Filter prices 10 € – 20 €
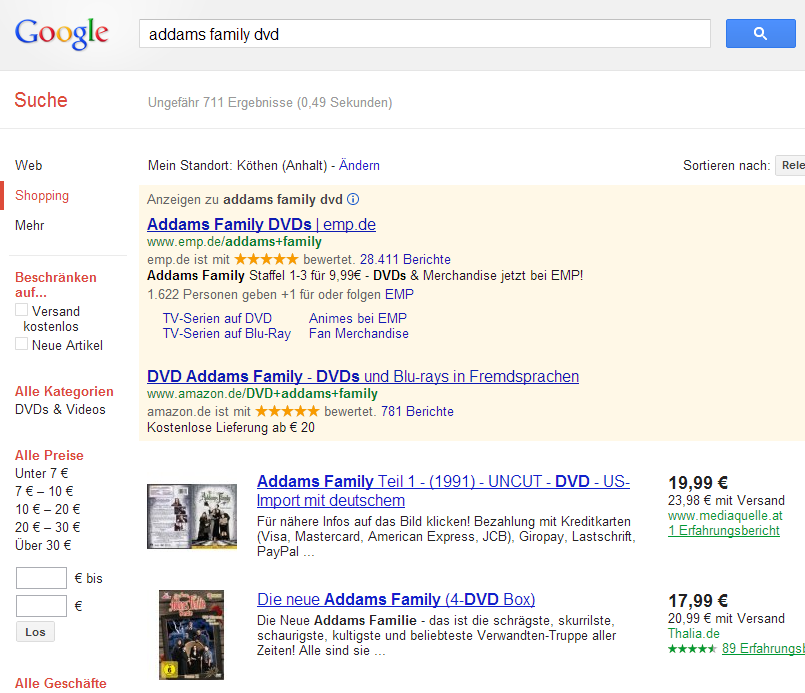This screenshot has width=805, height=693. point(48,509)
